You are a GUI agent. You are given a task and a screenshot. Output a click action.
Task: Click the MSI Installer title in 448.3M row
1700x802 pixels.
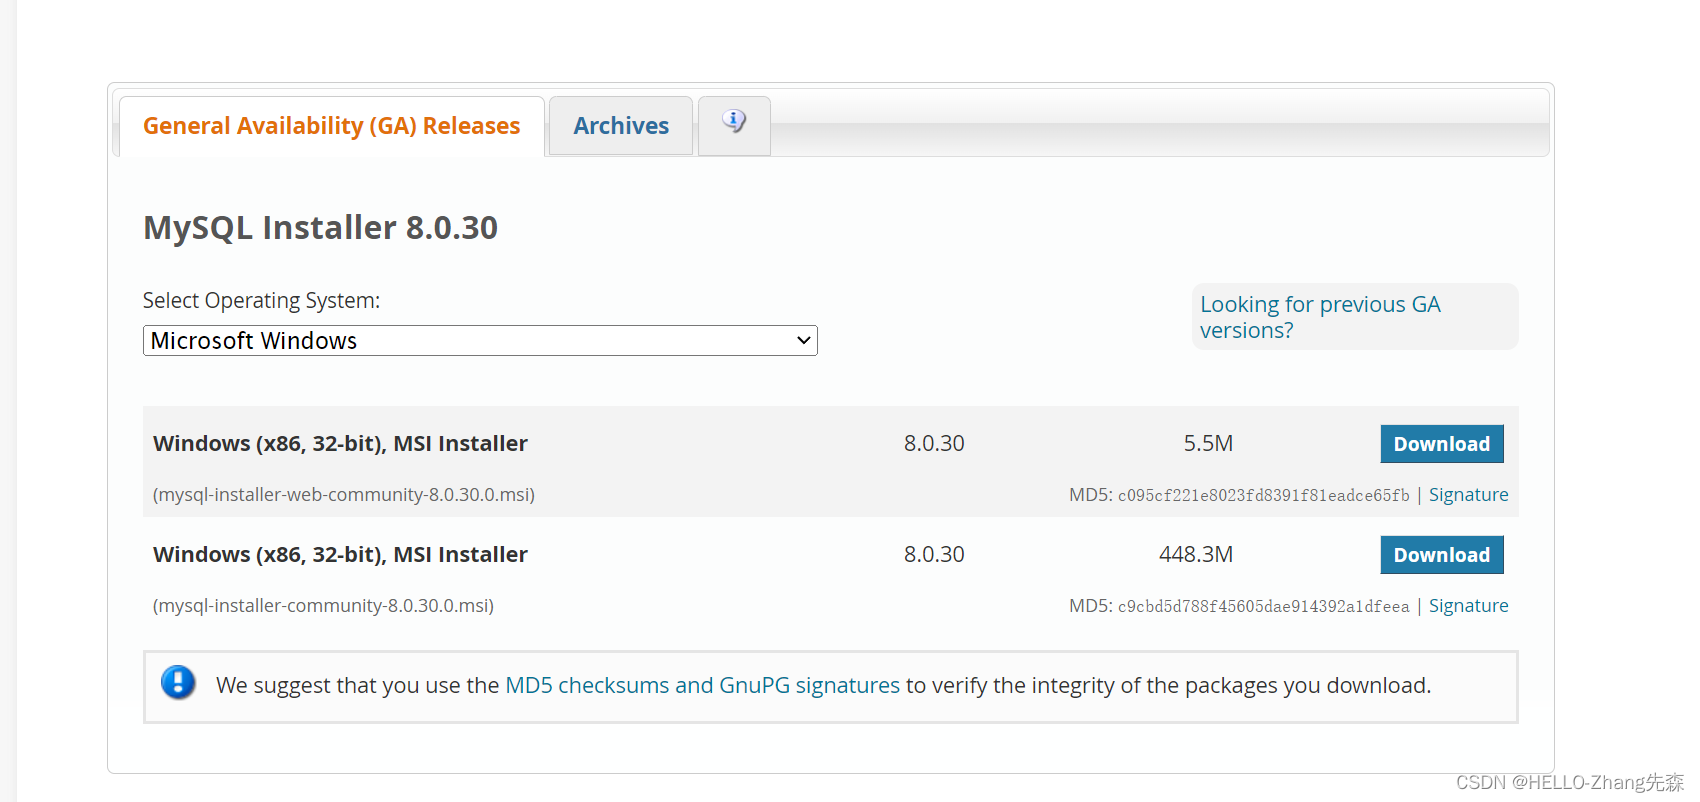pyautogui.click(x=340, y=555)
